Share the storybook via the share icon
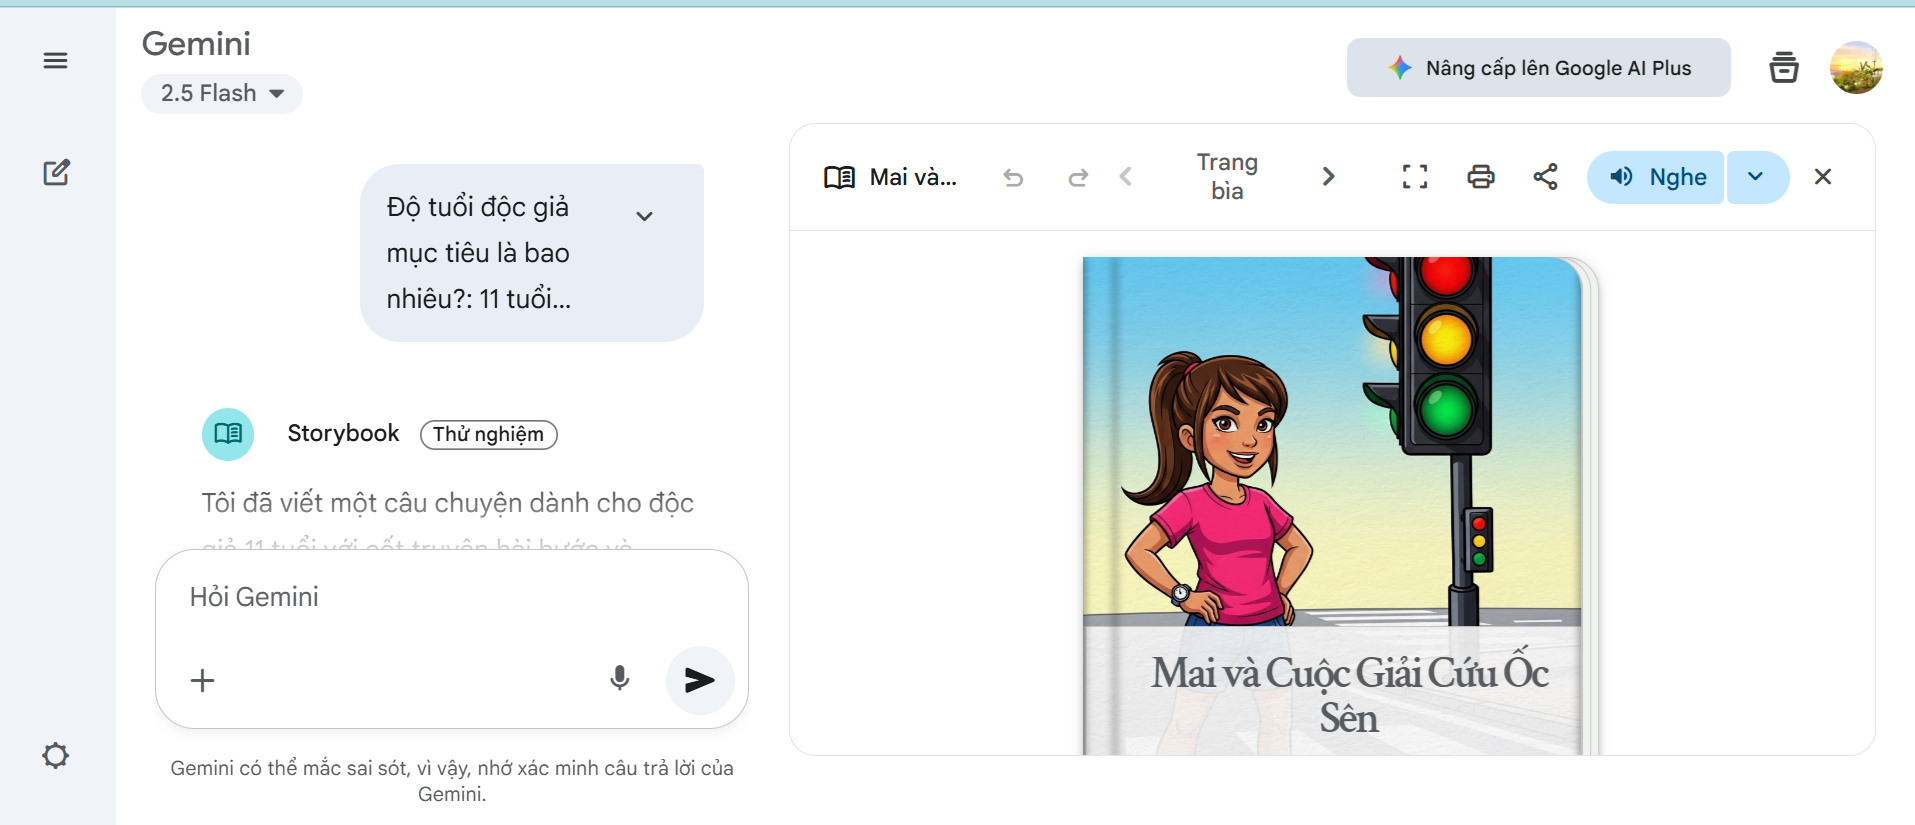1915x825 pixels. point(1545,177)
